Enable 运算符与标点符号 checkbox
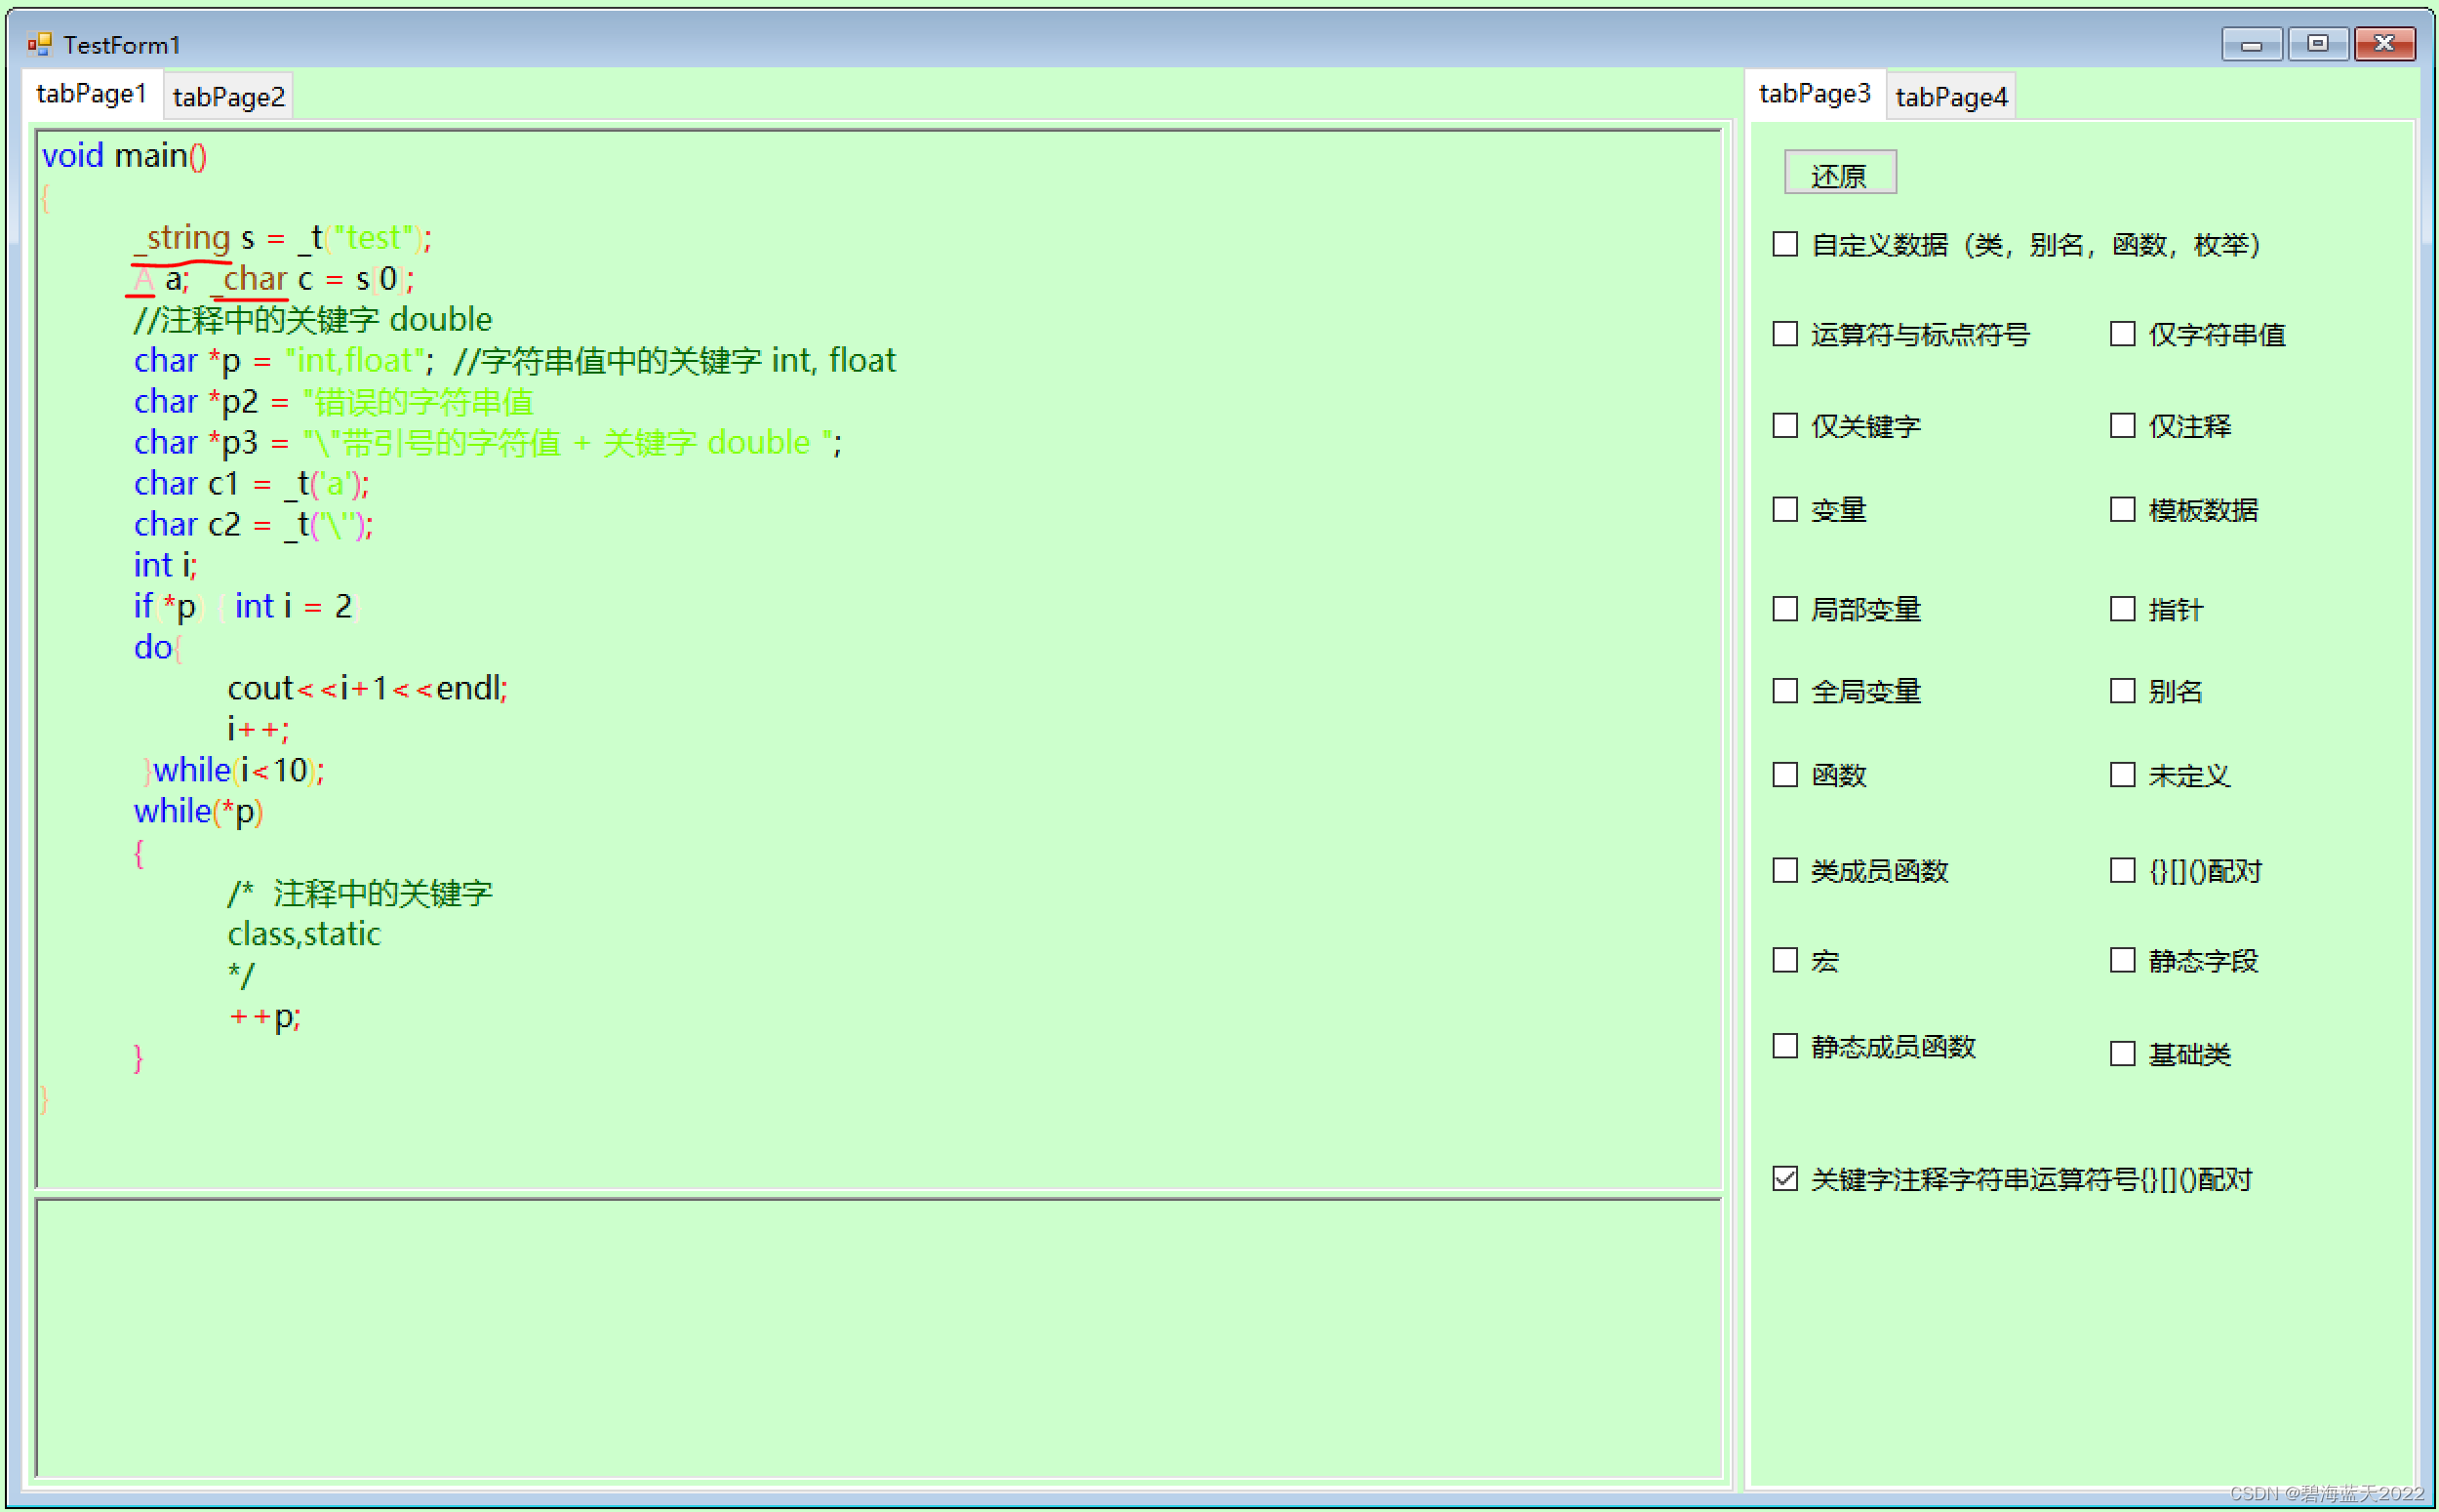The width and height of the screenshot is (2439, 1512). [x=1785, y=334]
